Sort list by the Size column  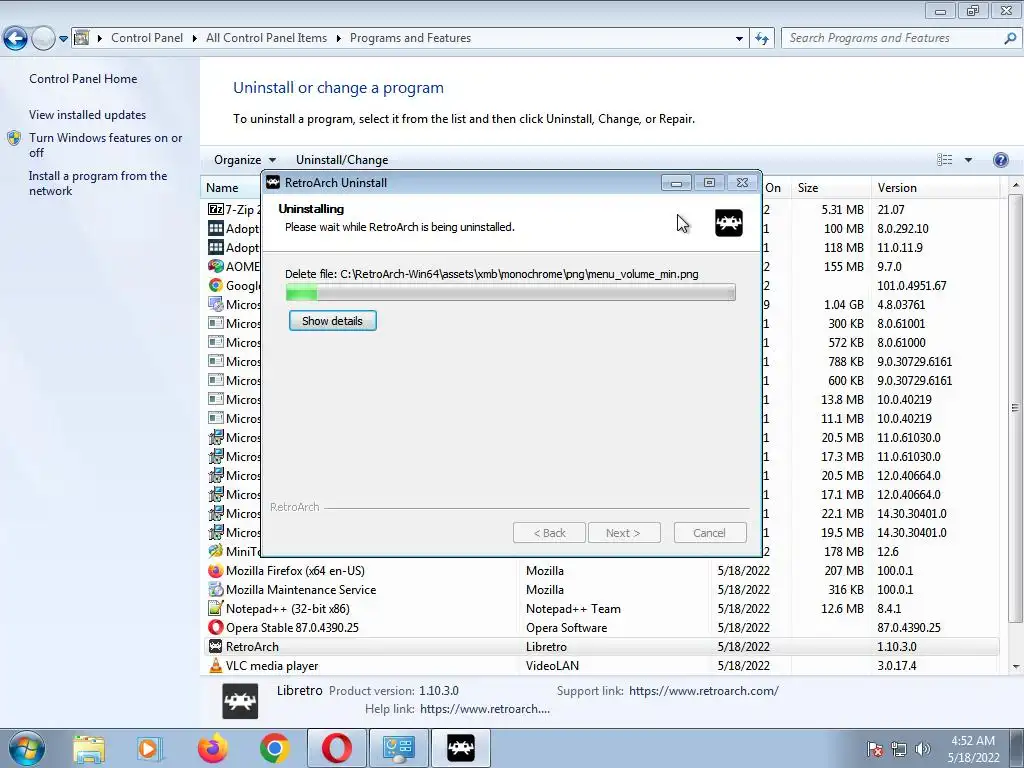pos(831,187)
